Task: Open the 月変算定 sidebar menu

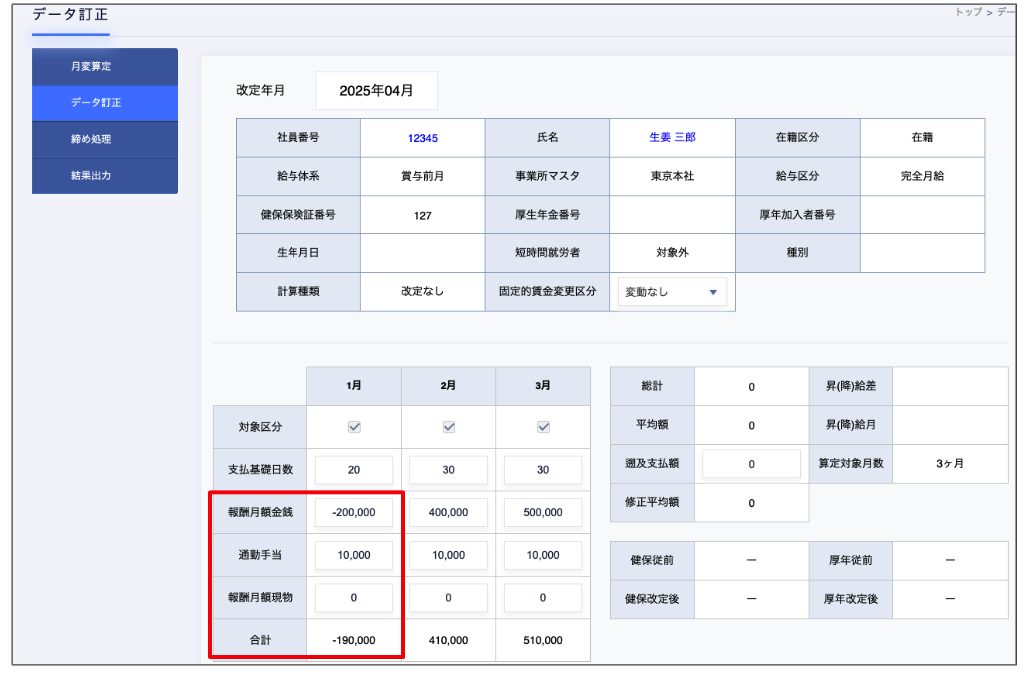Action: (x=104, y=66)
